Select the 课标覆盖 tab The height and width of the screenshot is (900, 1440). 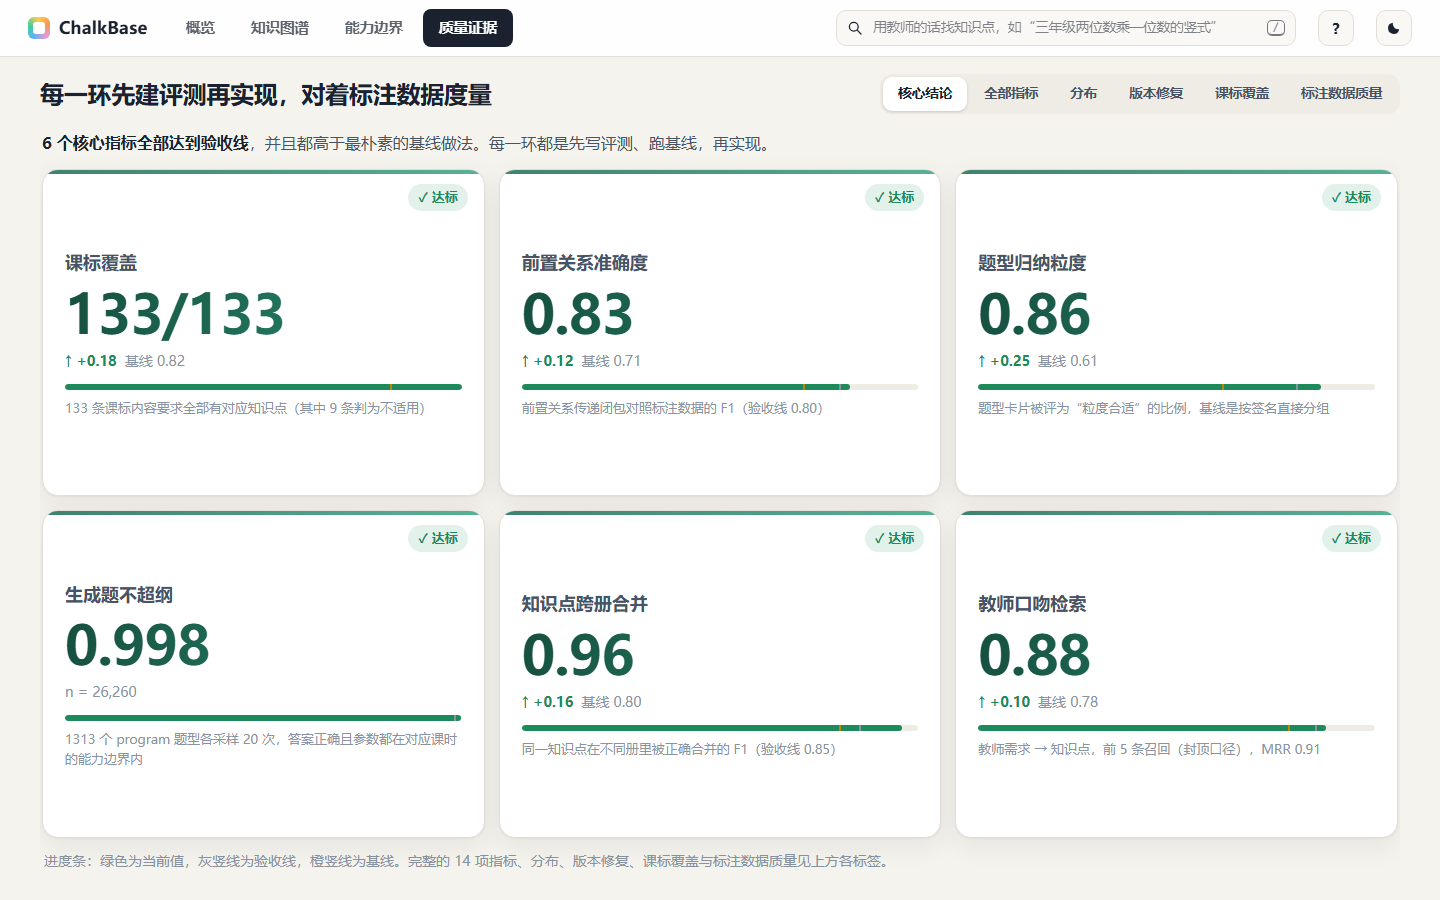(1242, 93)
